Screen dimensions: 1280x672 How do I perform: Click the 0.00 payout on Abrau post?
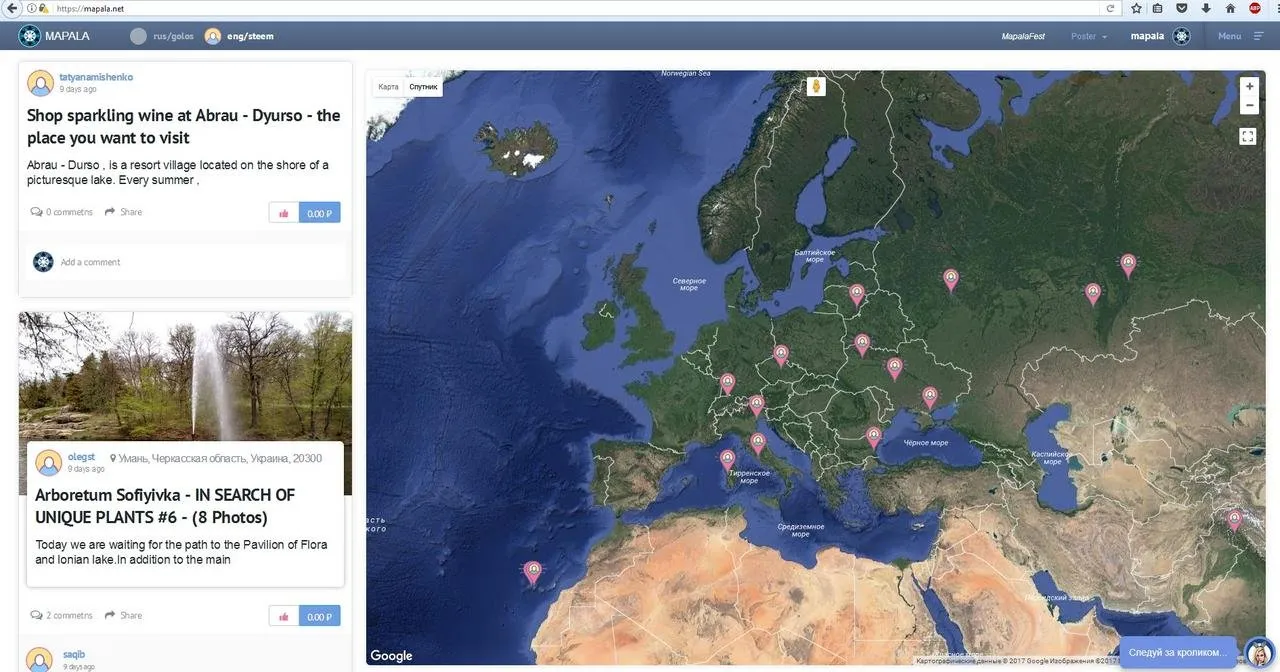[320, 212]
